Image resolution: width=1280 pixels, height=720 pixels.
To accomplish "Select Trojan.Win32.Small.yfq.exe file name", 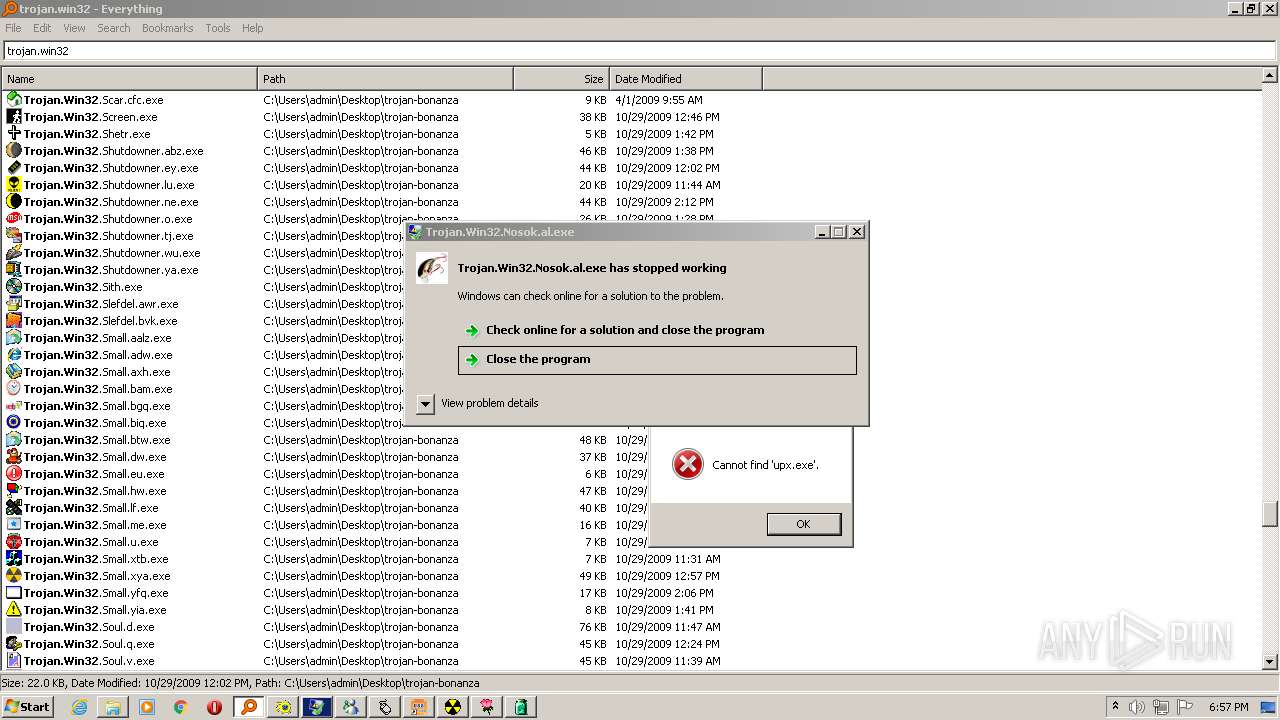I will tap(96, 593).
